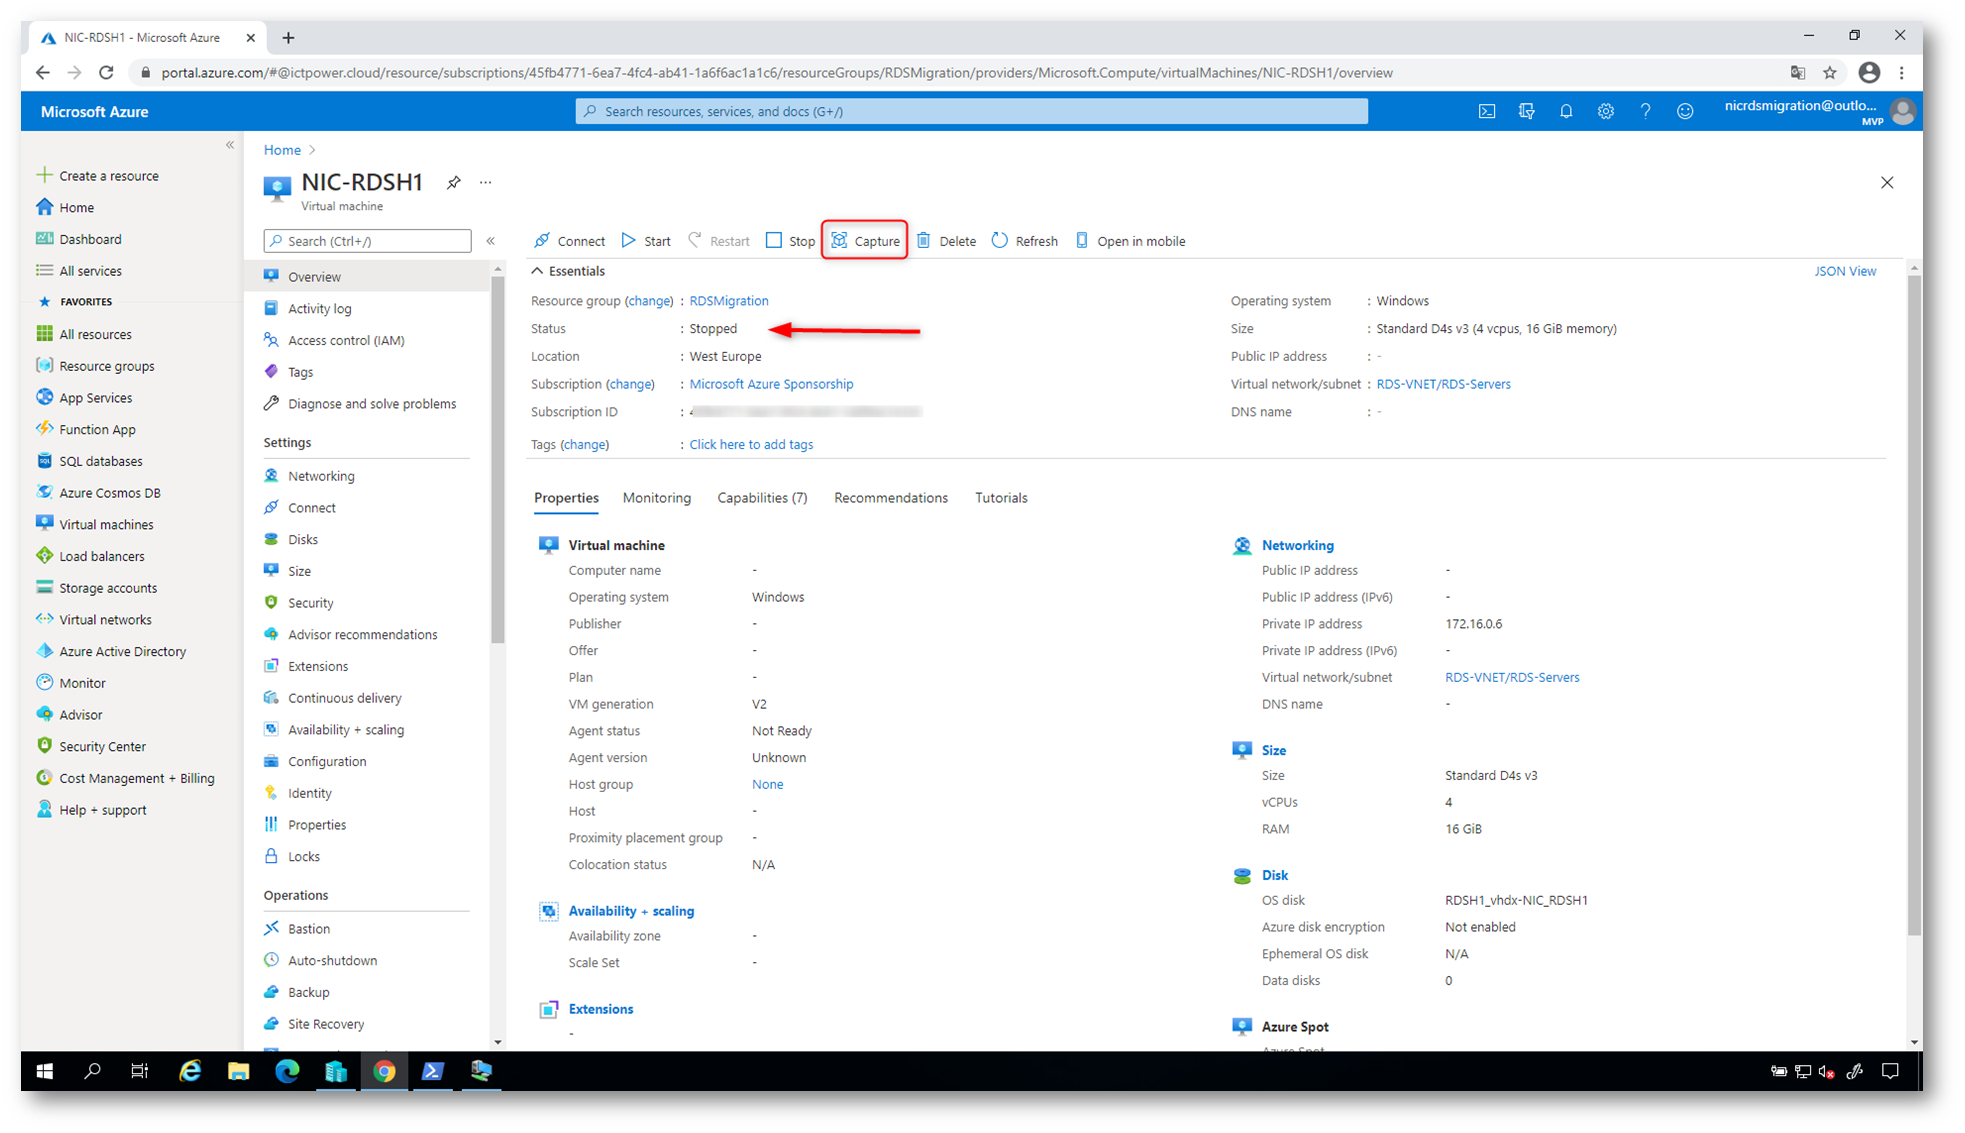Click the account avatar nicrdsmigration

(x=1903, y=112)
